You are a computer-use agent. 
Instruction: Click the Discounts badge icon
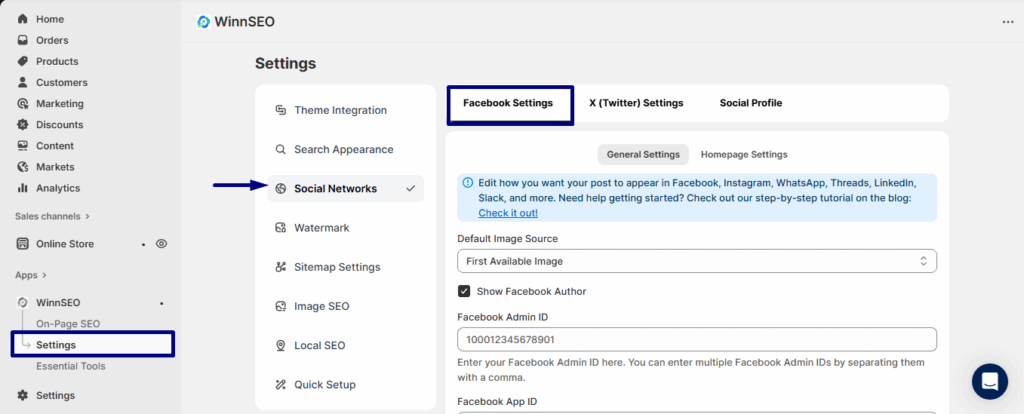pyautogui.click(x=23, y=124)
